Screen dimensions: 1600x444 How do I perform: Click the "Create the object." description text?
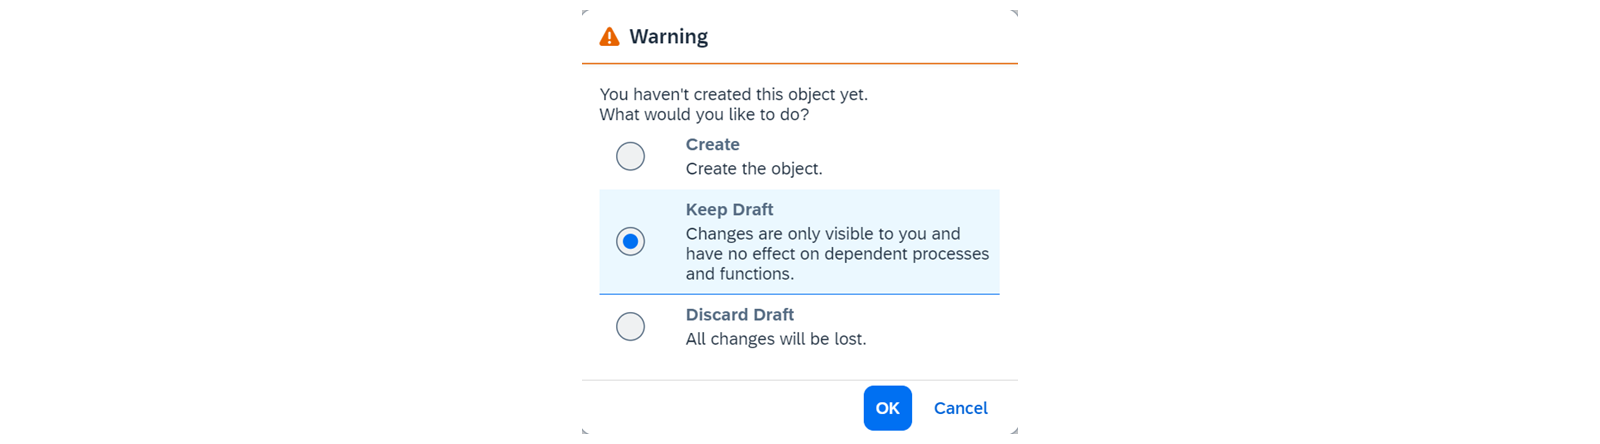click(754, 169)
